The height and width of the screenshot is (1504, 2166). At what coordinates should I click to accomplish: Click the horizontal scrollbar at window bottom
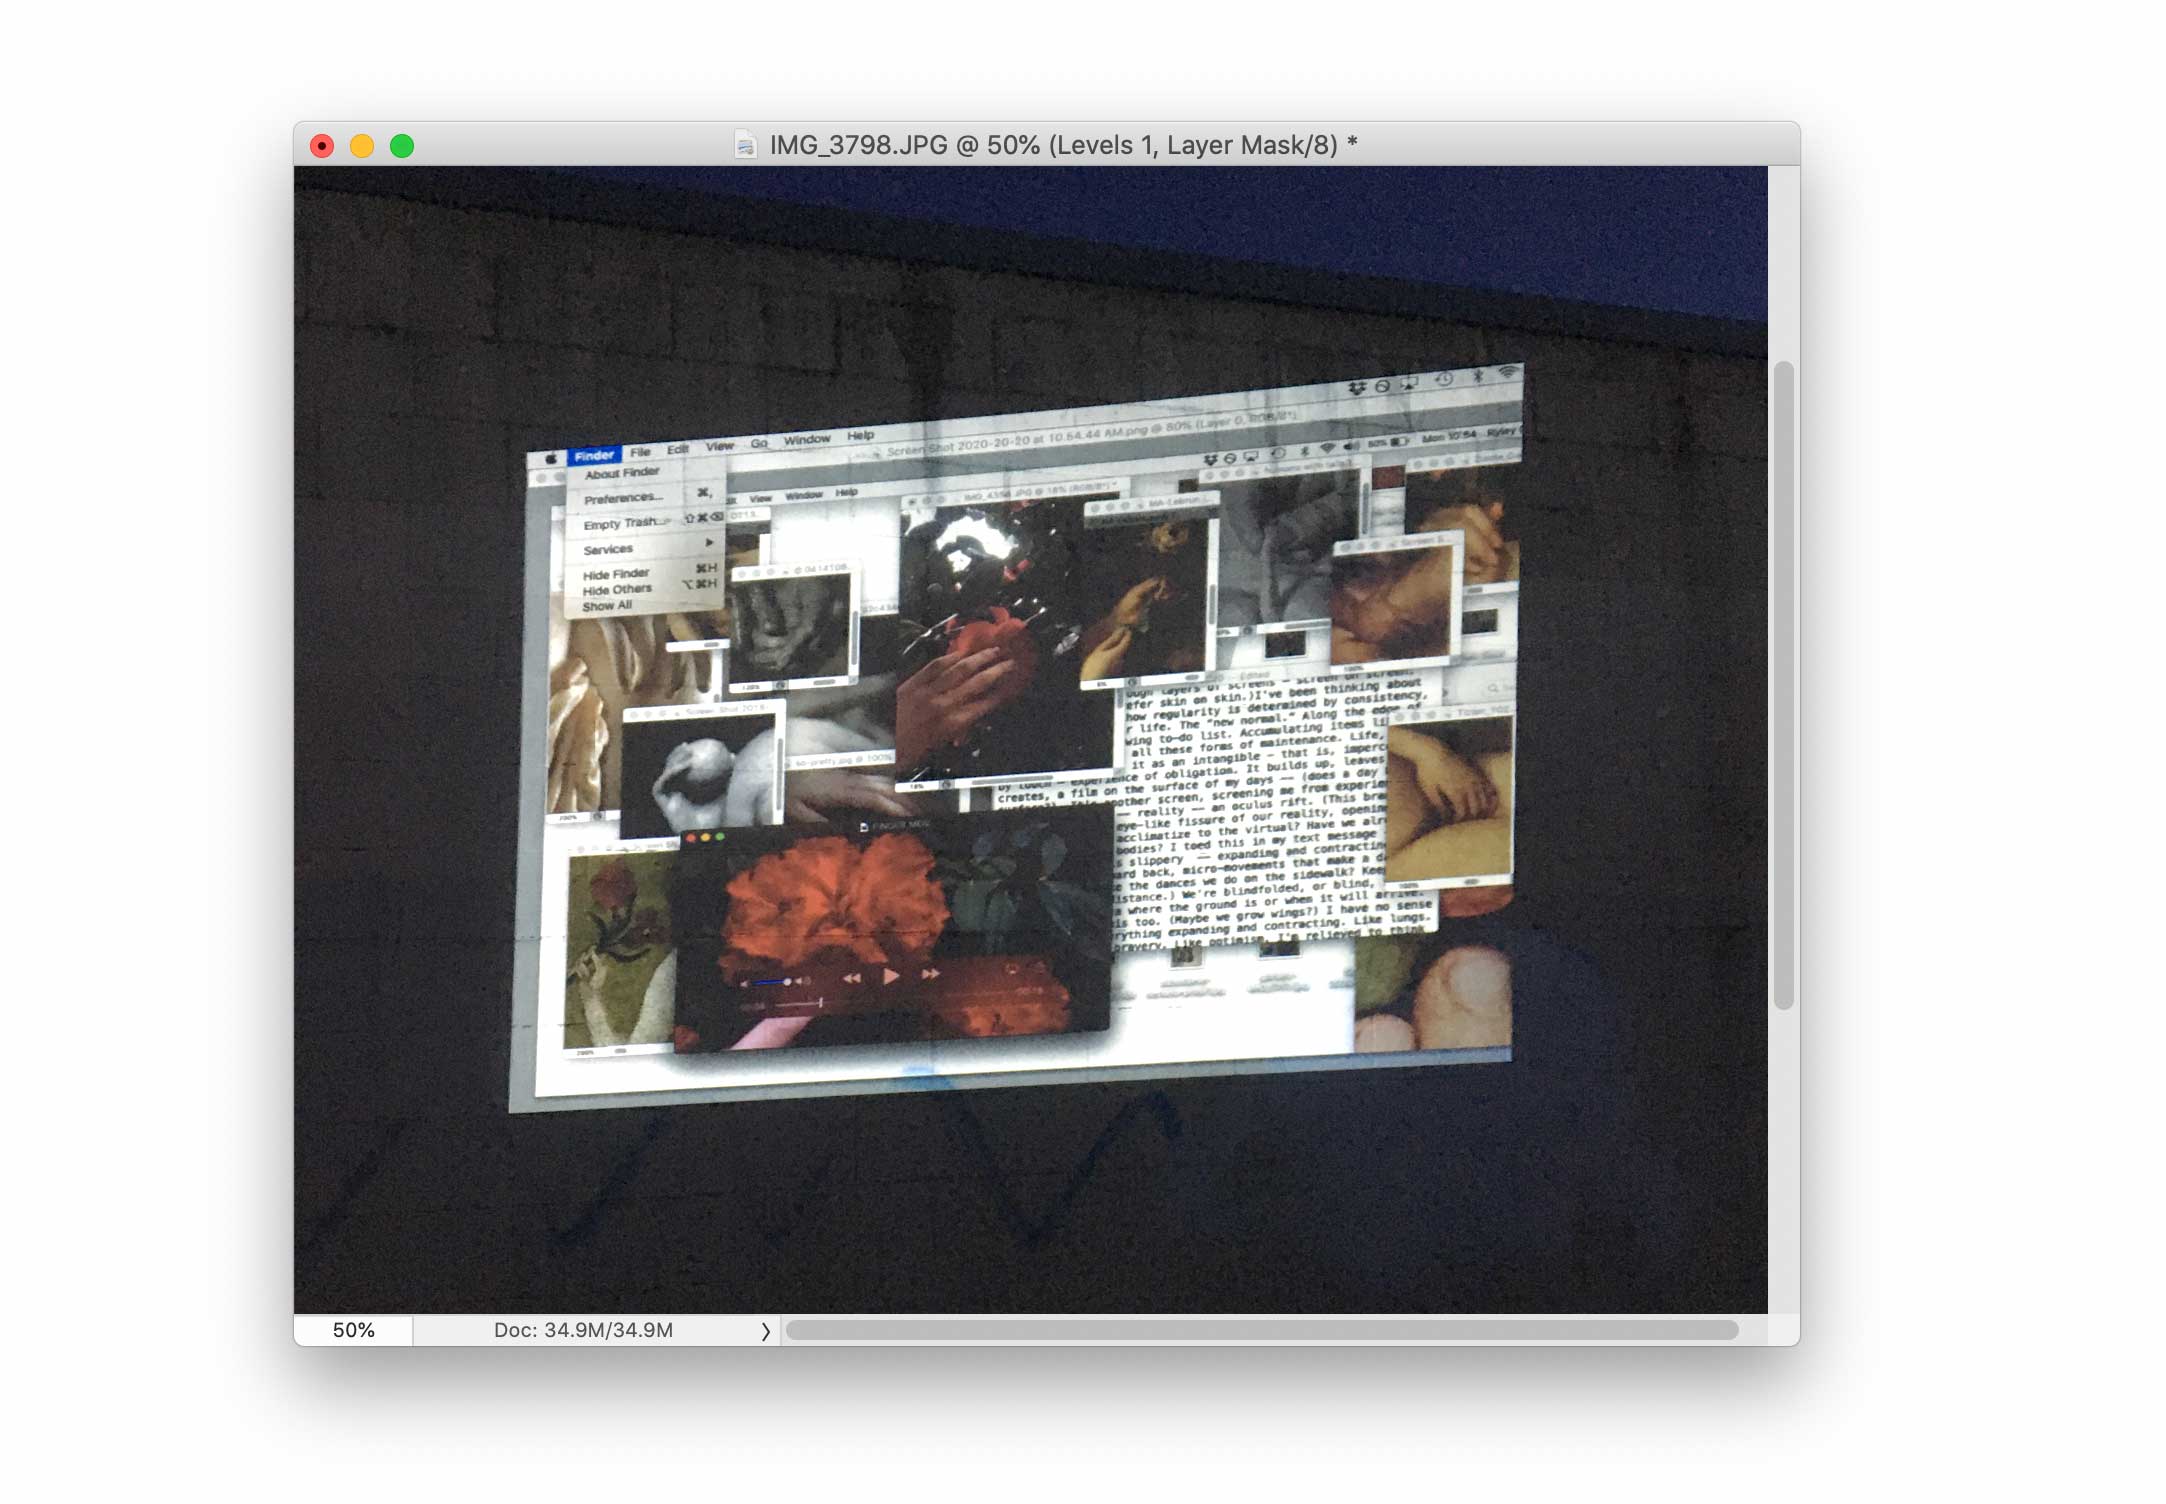pyautogui.click(x=1261, y=1330)
